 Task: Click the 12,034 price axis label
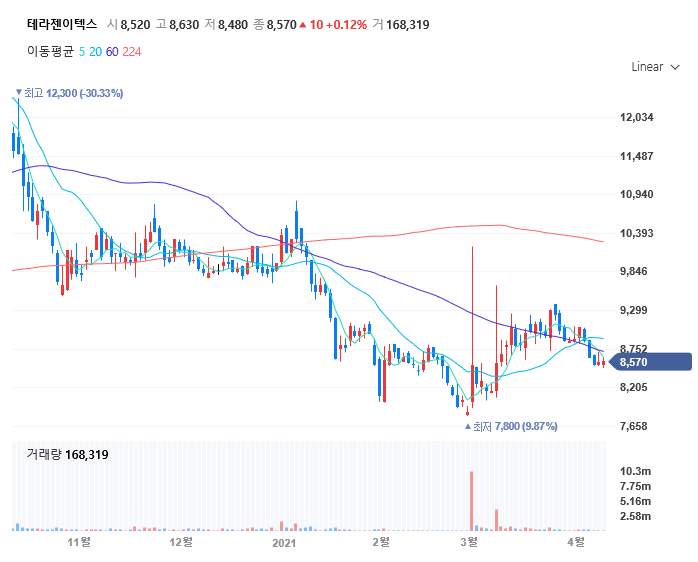click(x=637, y=117)
